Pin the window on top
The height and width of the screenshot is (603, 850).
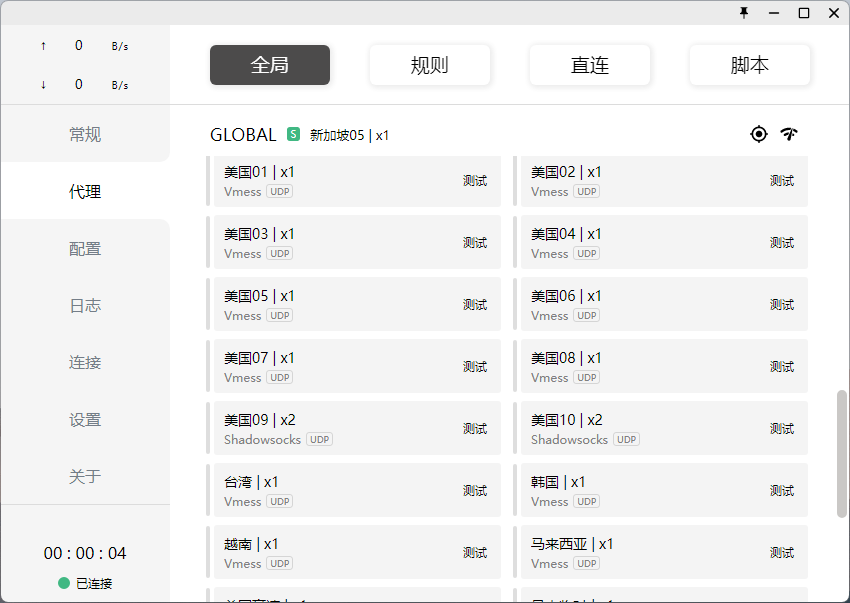coord(744,12)
